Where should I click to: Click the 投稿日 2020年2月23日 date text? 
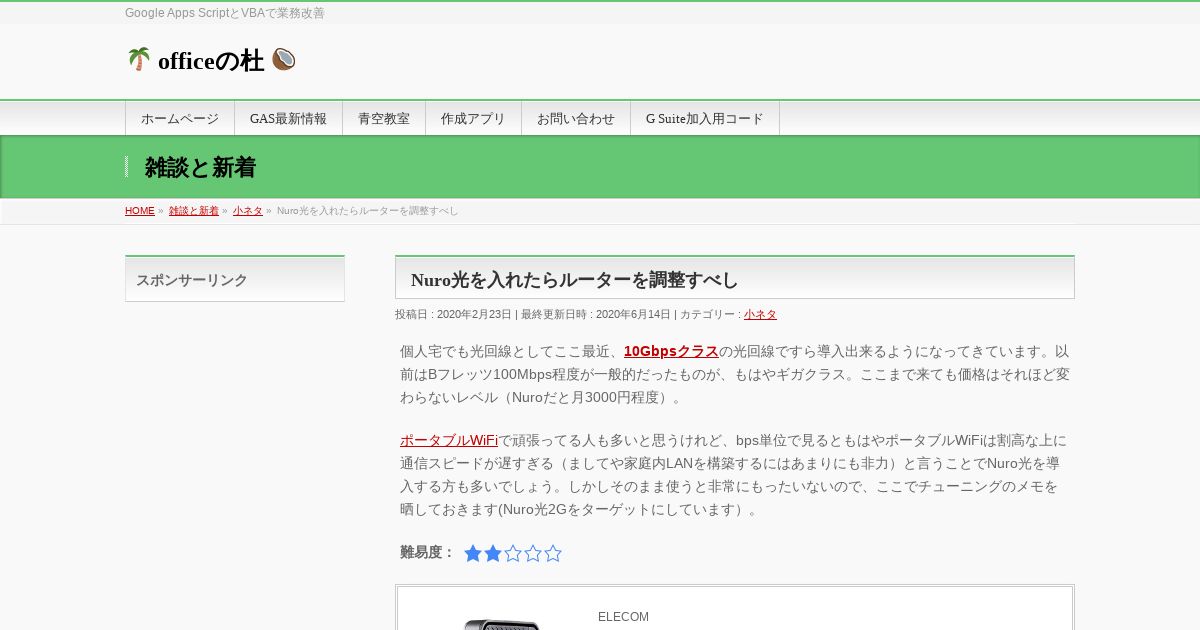[x=453, y=314]
